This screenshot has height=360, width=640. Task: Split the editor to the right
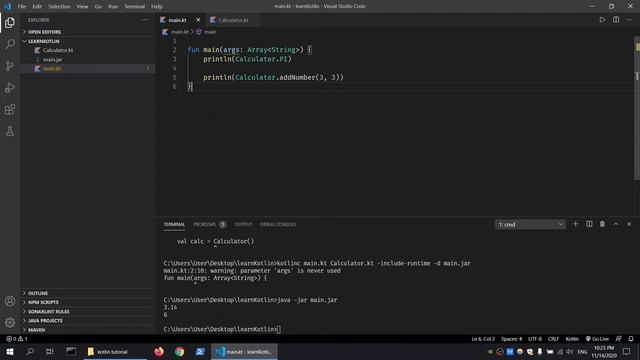(x=616, y=20)
